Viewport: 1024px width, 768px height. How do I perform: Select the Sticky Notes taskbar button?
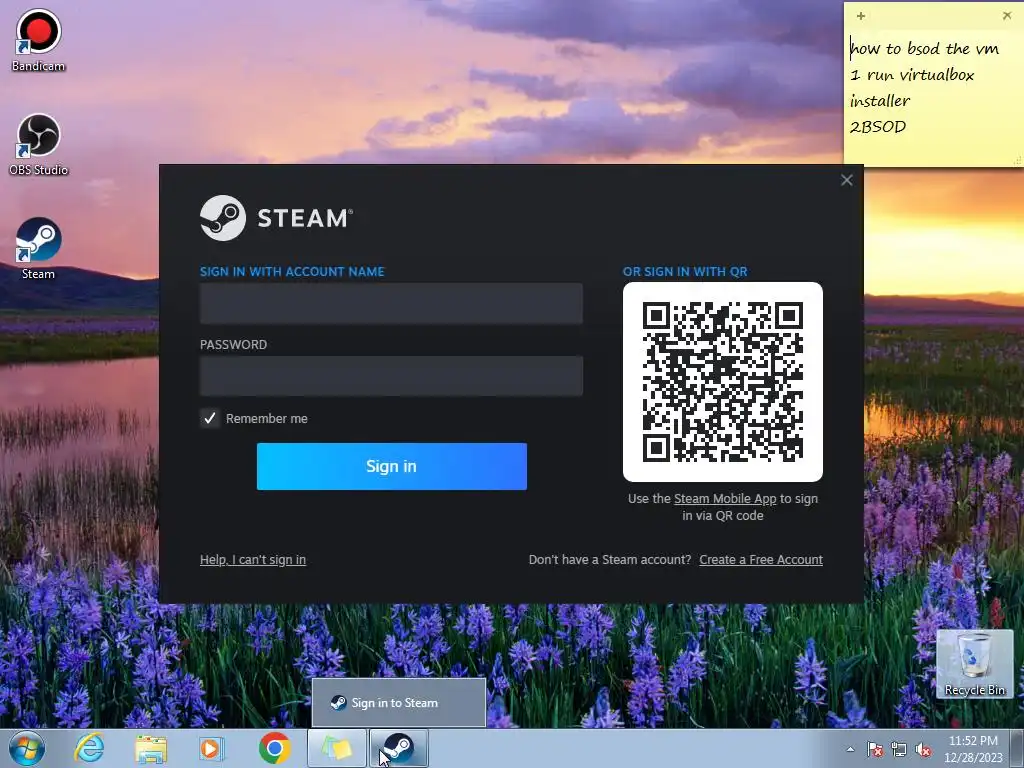(336, 748)
